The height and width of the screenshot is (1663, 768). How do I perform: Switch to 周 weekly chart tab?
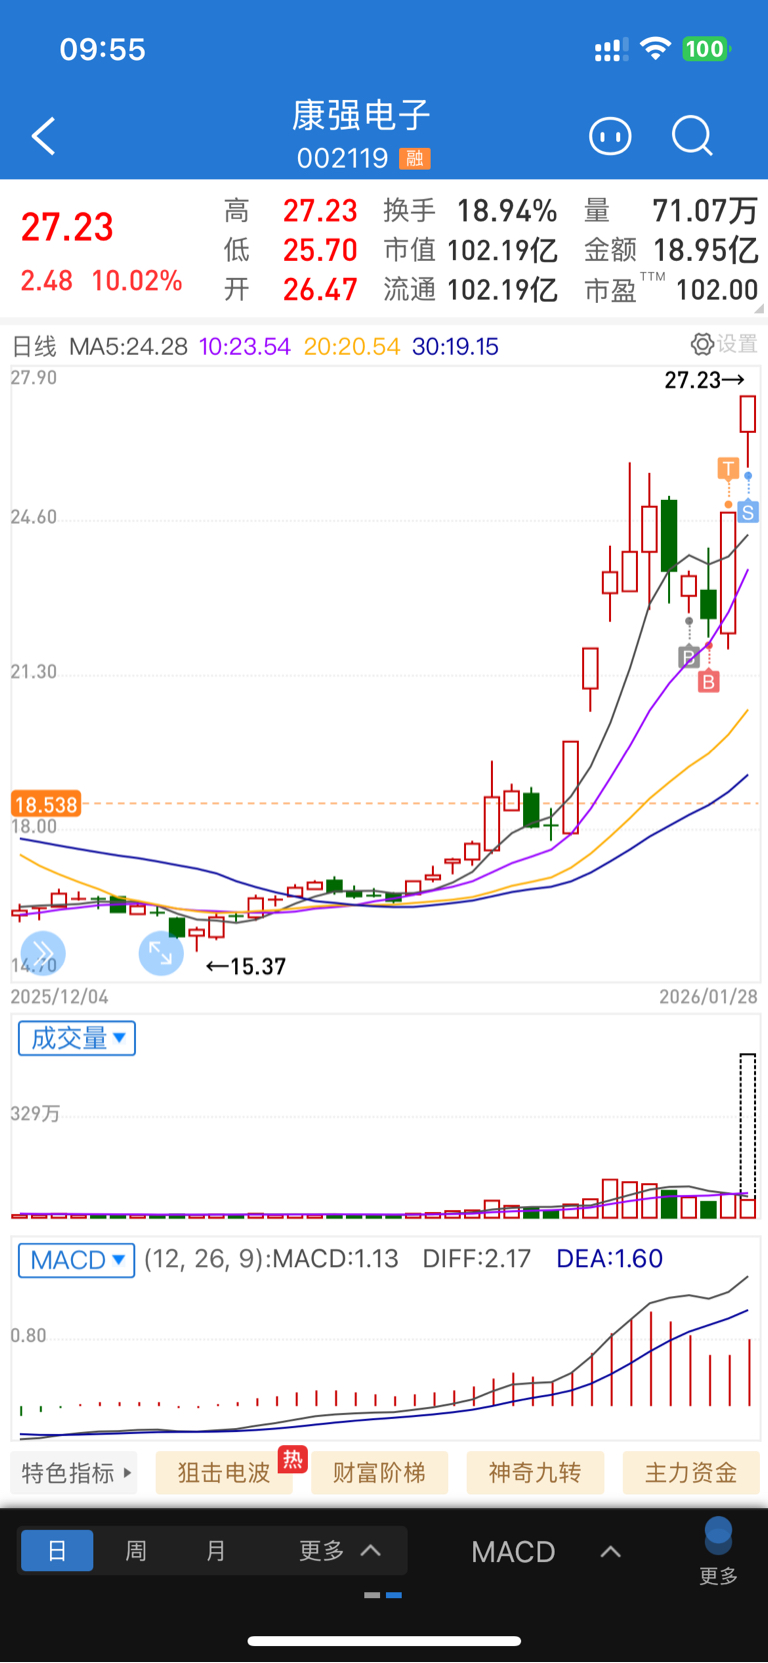coord(136,1551)
